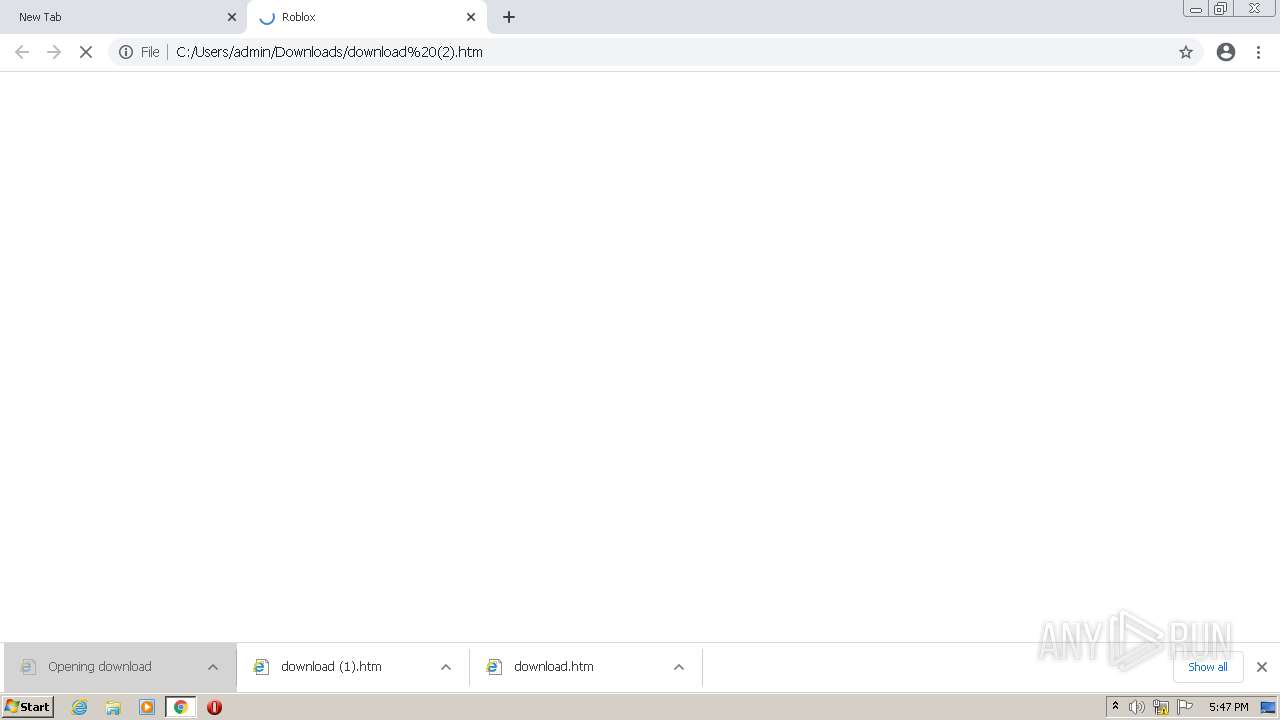Viewport: 1280px width, 720px height.
Task: Open volume speaker icon in tray
Action: point(1137,707)
